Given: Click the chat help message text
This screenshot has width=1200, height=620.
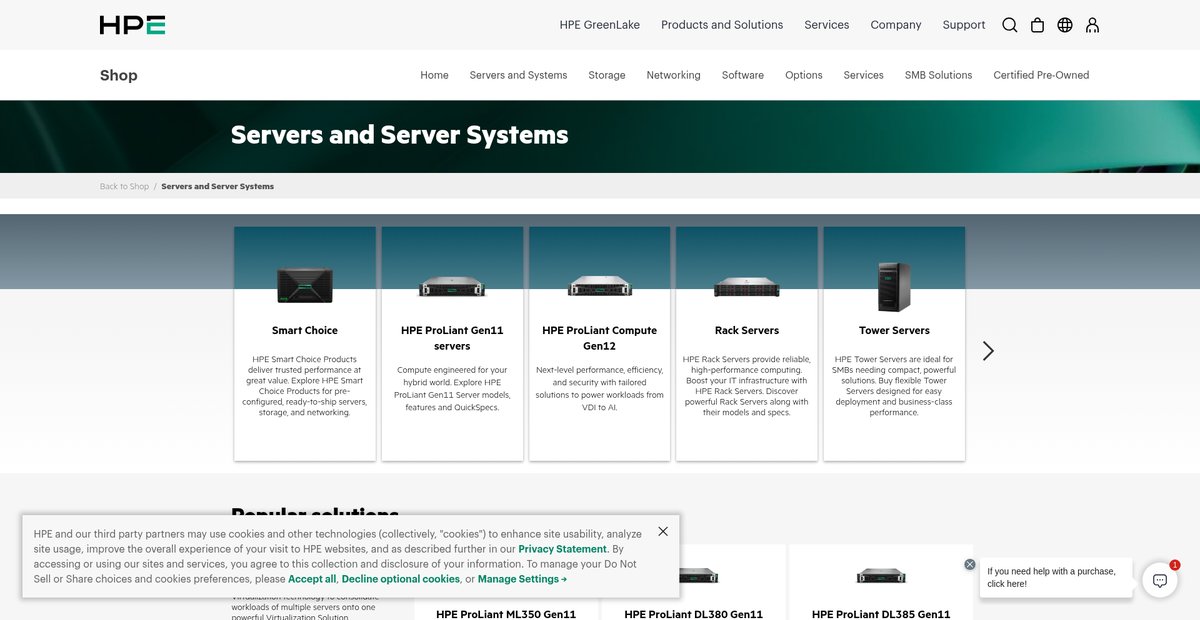Looking at the screenshot, I should [1051, 578].
